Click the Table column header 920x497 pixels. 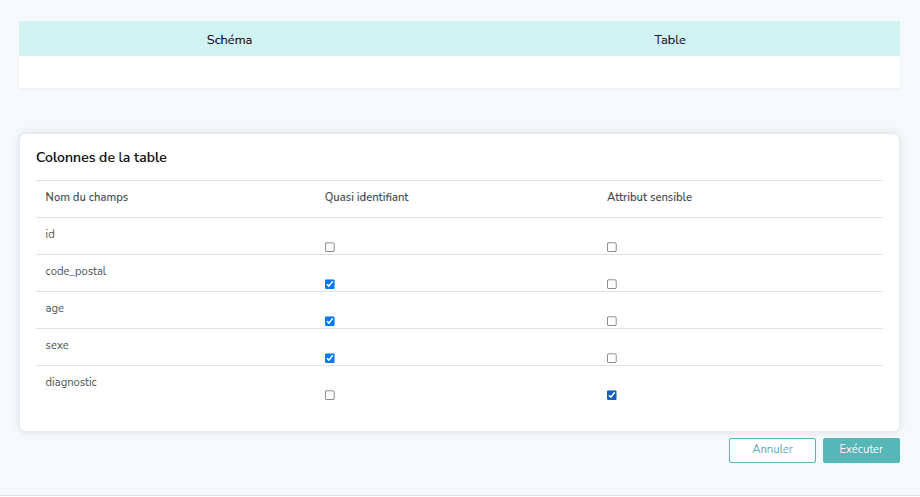[669, 40]
